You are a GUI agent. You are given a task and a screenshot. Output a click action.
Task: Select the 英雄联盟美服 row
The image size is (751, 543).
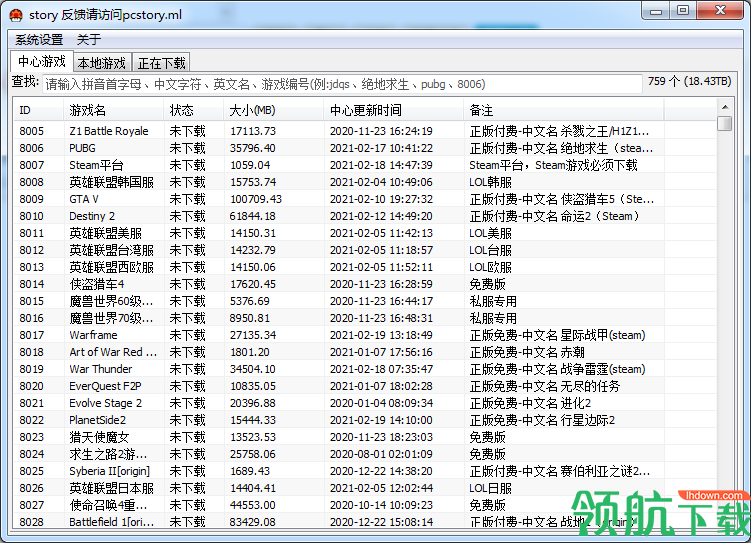(x=365, y=233)
